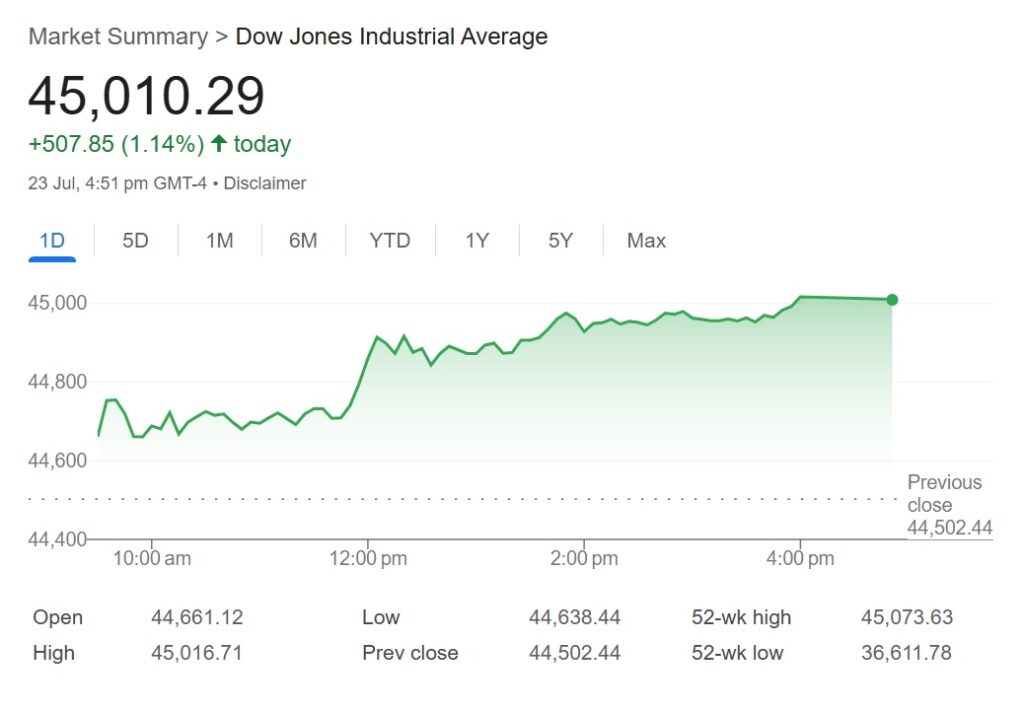Viewport: 1024px width, 712px height.
Task: Open the 1M time range tab
Action: click(x=219, y=241)
